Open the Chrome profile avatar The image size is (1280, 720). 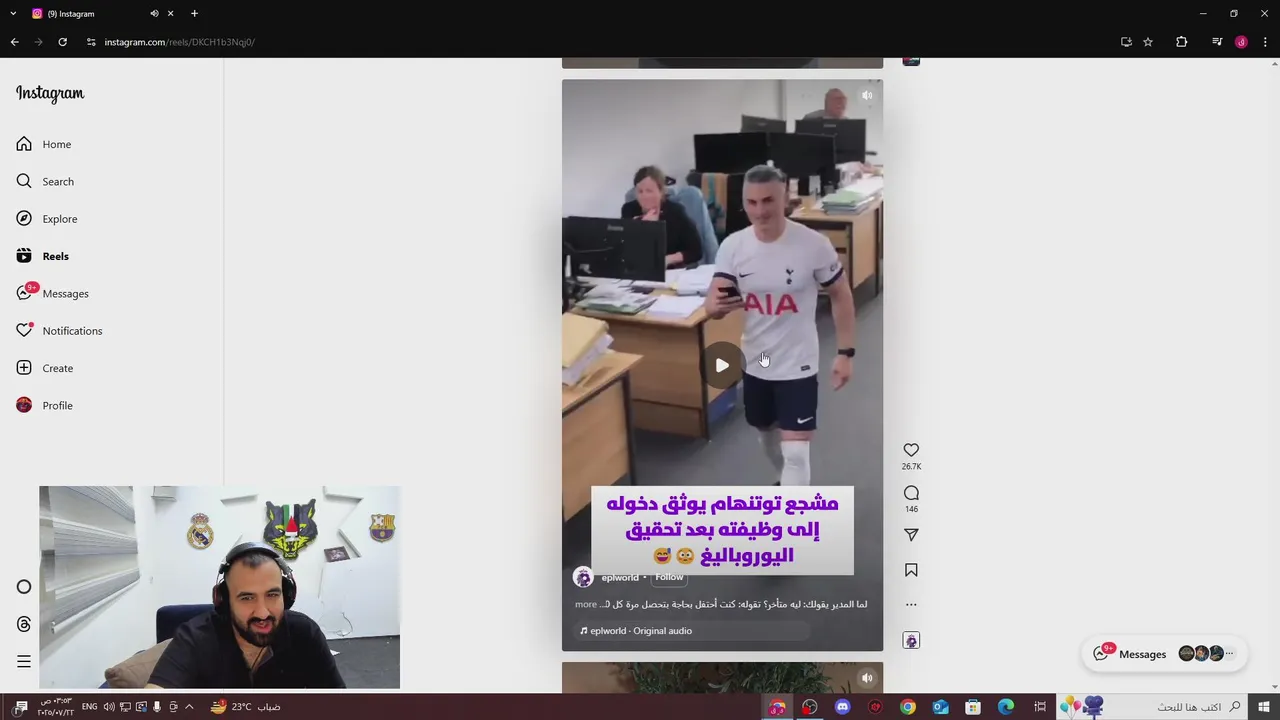tap(1241, 42)
